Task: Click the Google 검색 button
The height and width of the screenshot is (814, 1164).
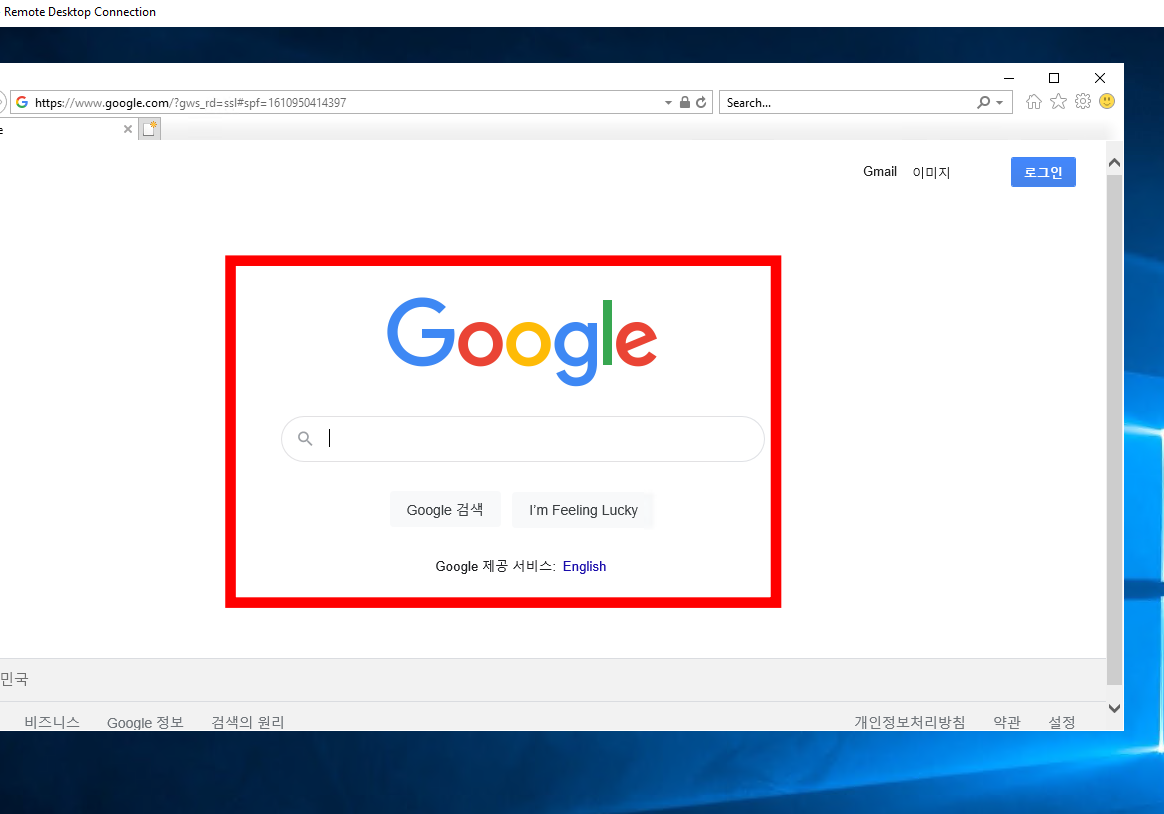Action: click(445, 510)
